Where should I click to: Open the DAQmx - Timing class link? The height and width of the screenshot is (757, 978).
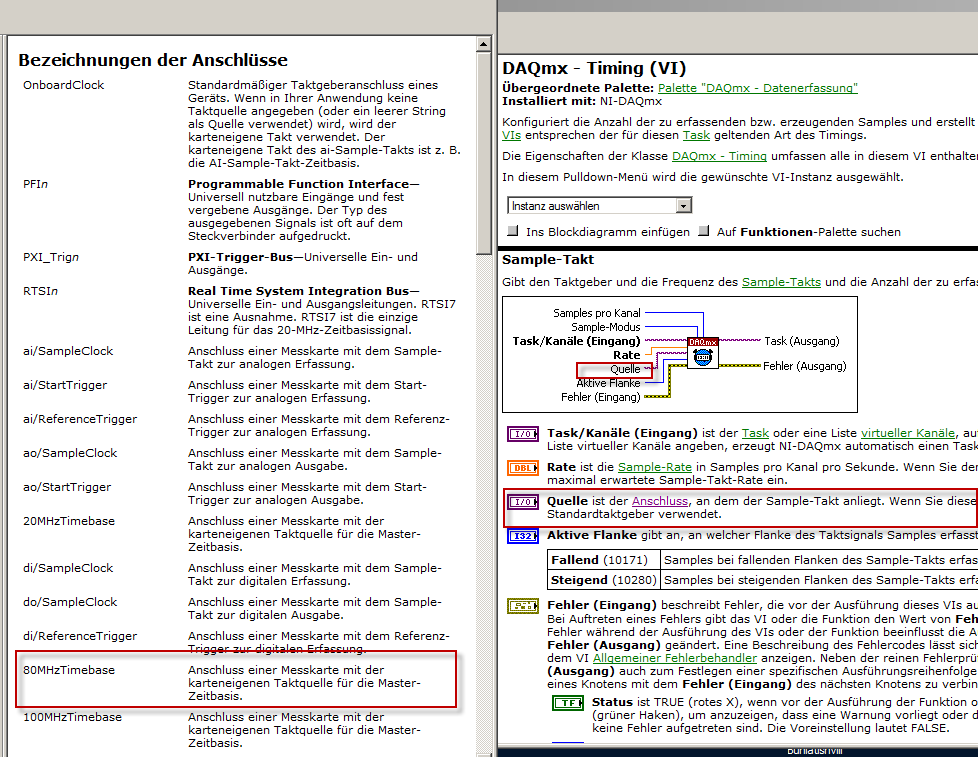(719, 156)
